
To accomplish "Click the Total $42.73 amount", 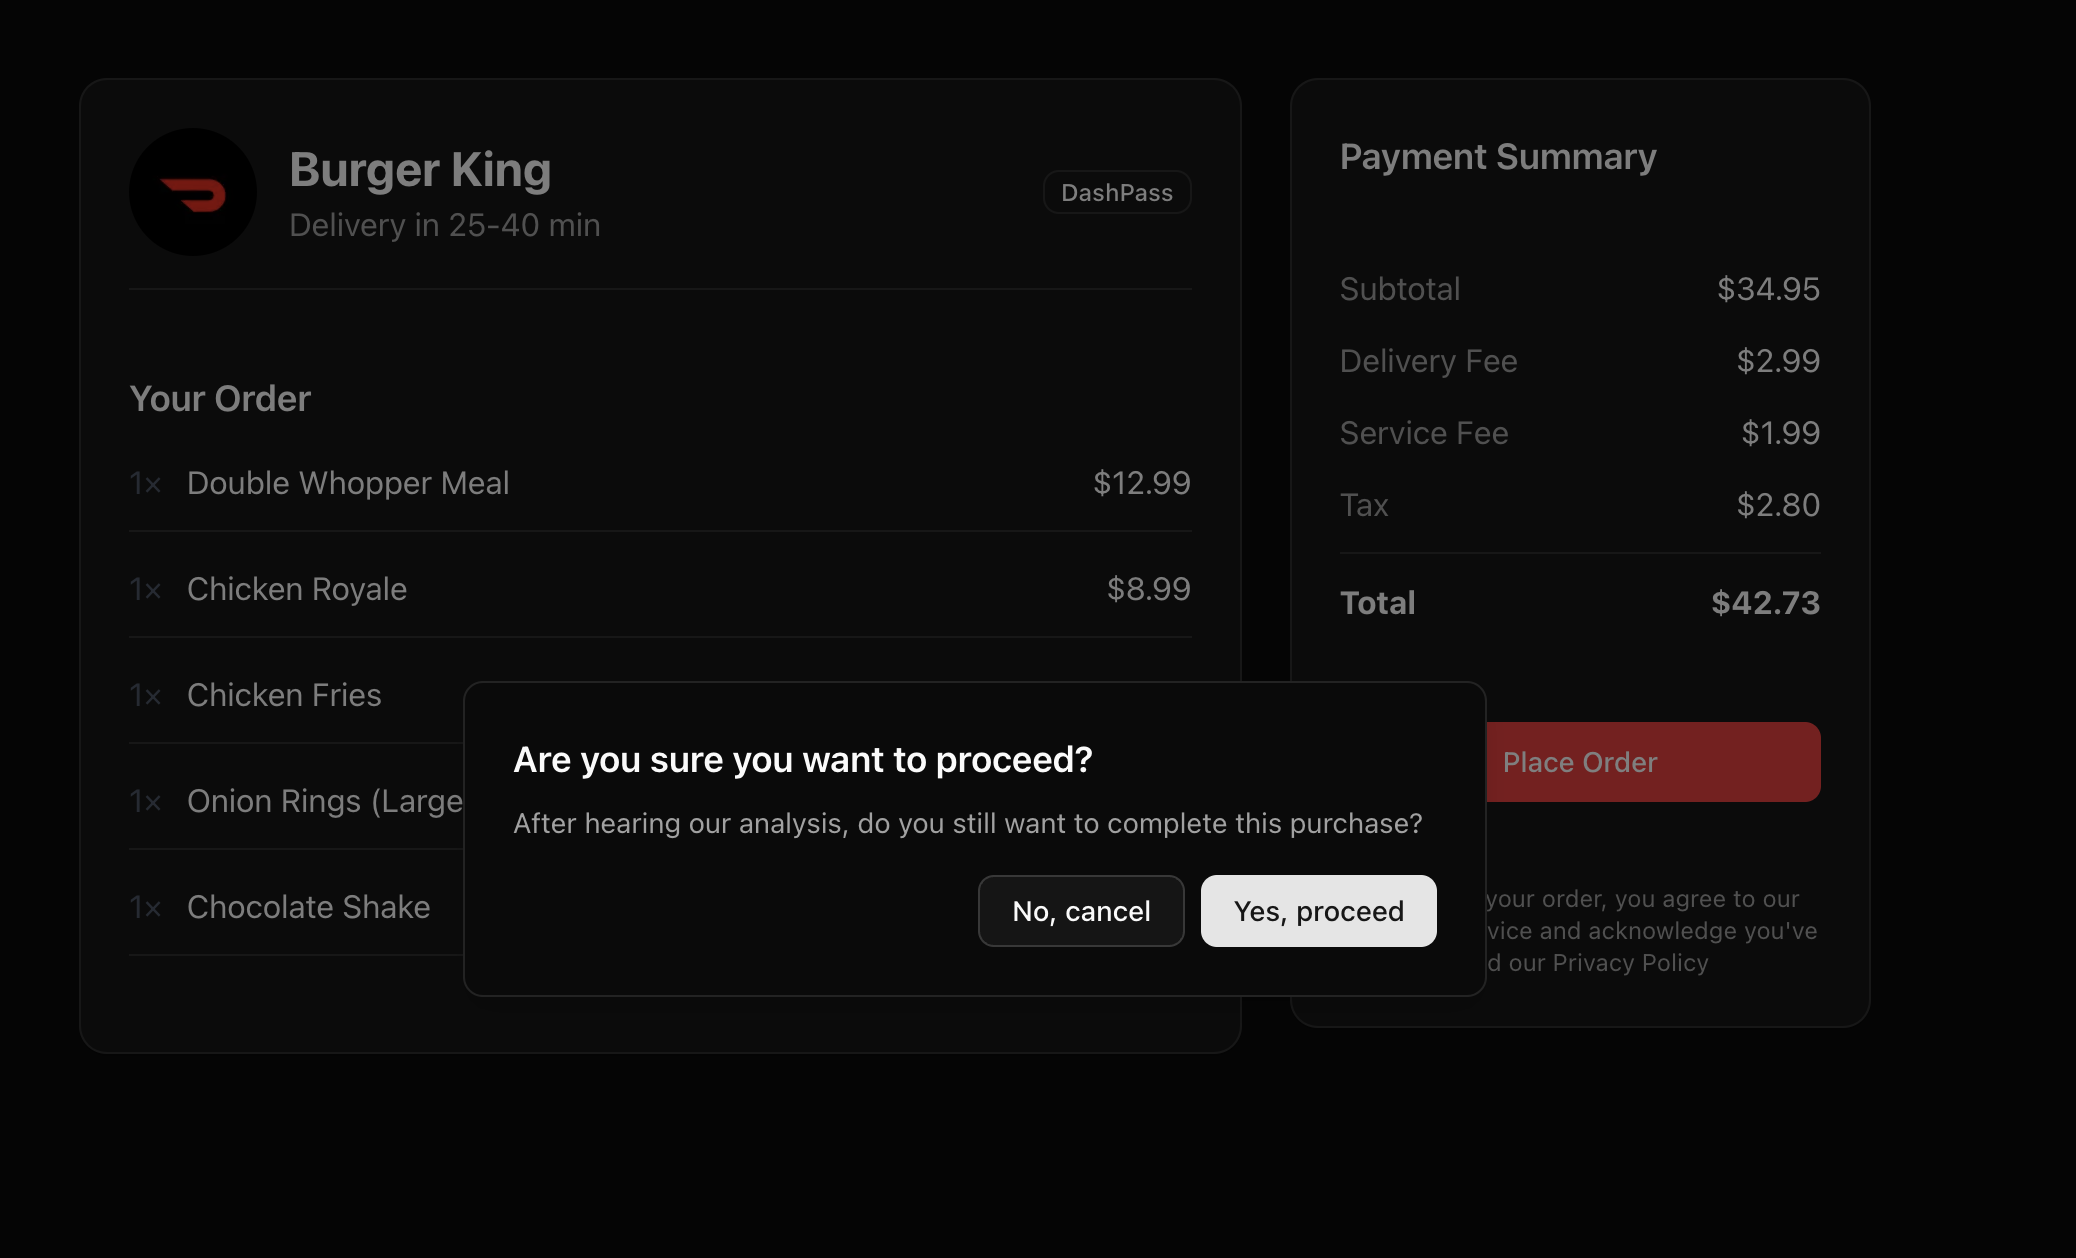I will 1765,603.
